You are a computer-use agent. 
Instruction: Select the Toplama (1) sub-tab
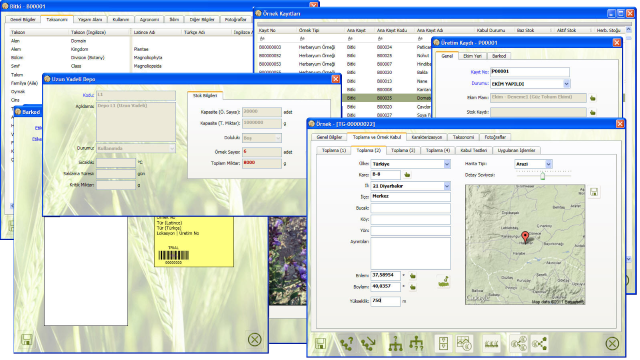pyautogui.click(x=334, y=150)
